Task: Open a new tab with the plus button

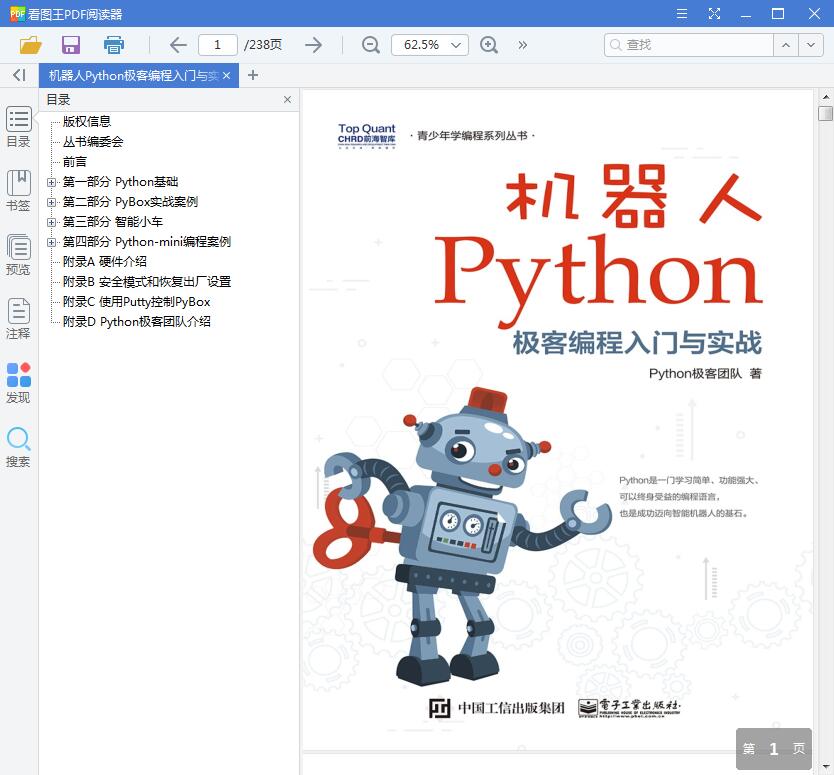Action: [252, 75]
